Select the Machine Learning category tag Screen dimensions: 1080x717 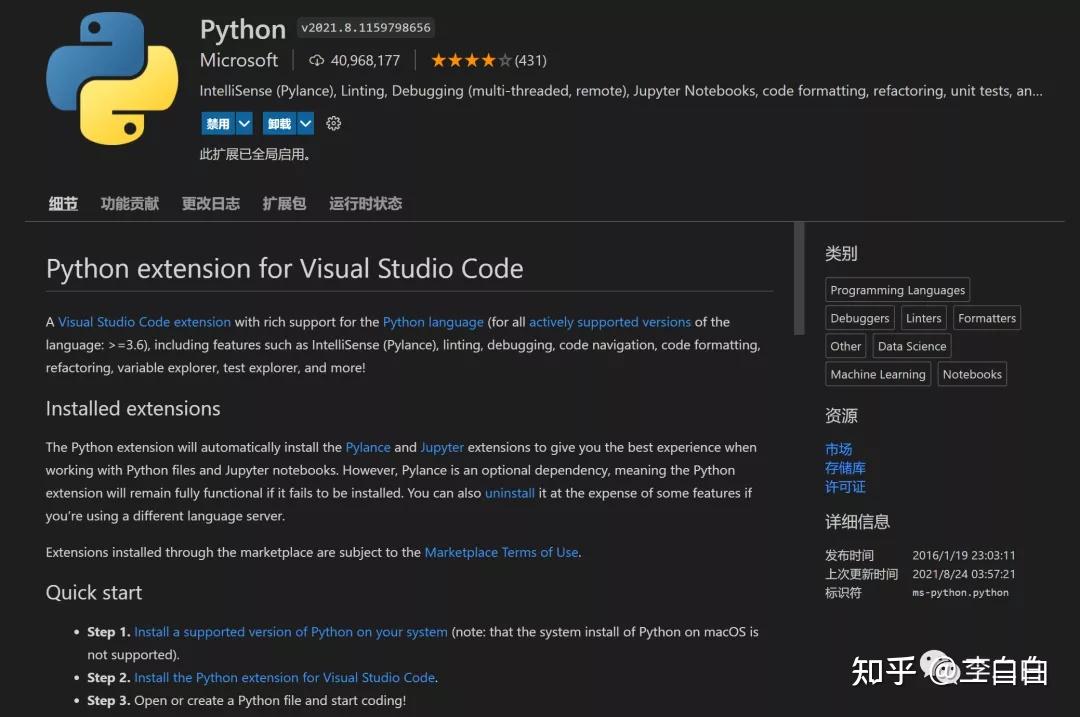[878, 373]
